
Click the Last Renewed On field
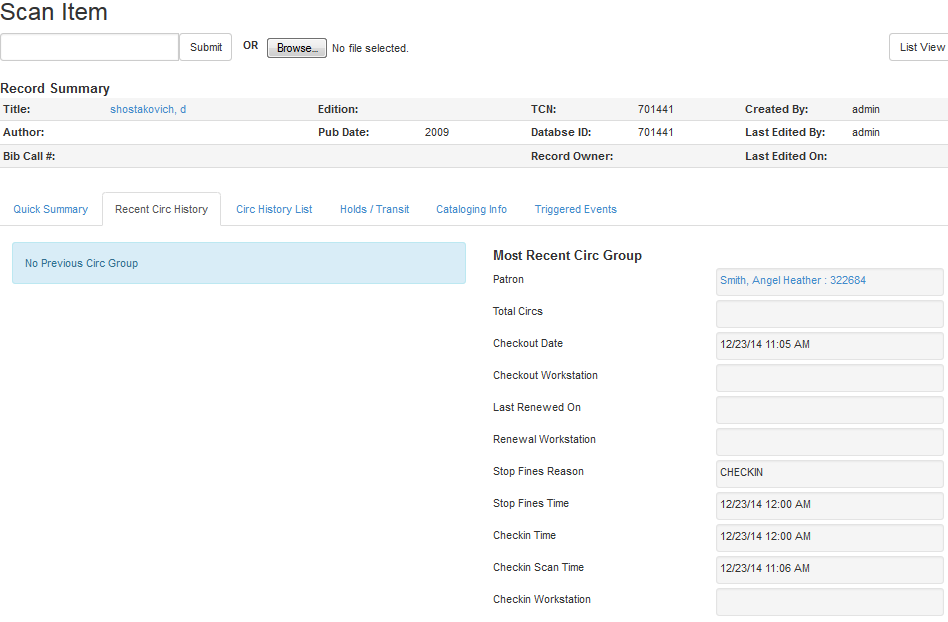829,410
